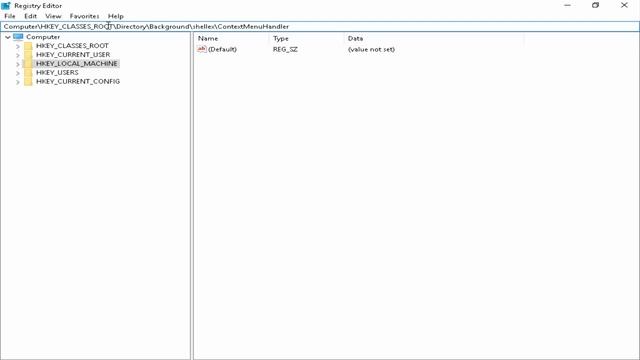Screen dimensions: 640x360
Task: Close the Registry Editor window
Action: (624, 6)
